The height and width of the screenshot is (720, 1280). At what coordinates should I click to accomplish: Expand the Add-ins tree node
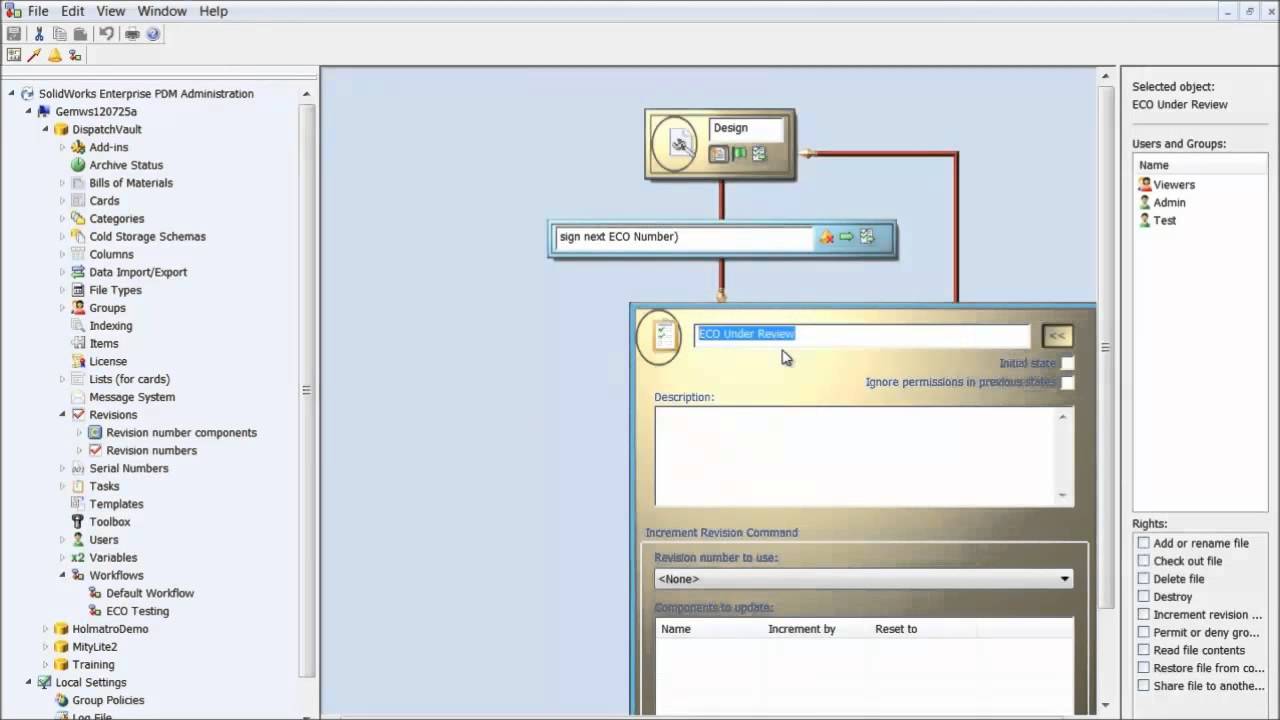(62, 147)
